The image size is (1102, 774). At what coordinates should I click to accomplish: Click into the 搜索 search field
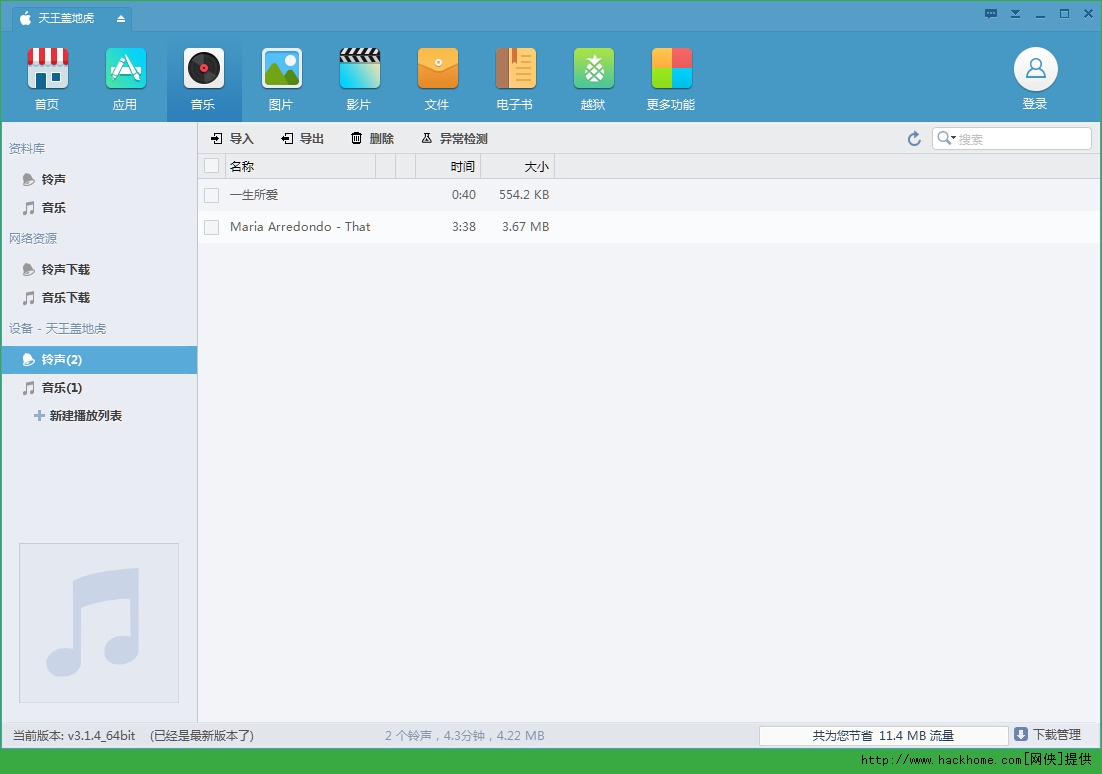1020,139
